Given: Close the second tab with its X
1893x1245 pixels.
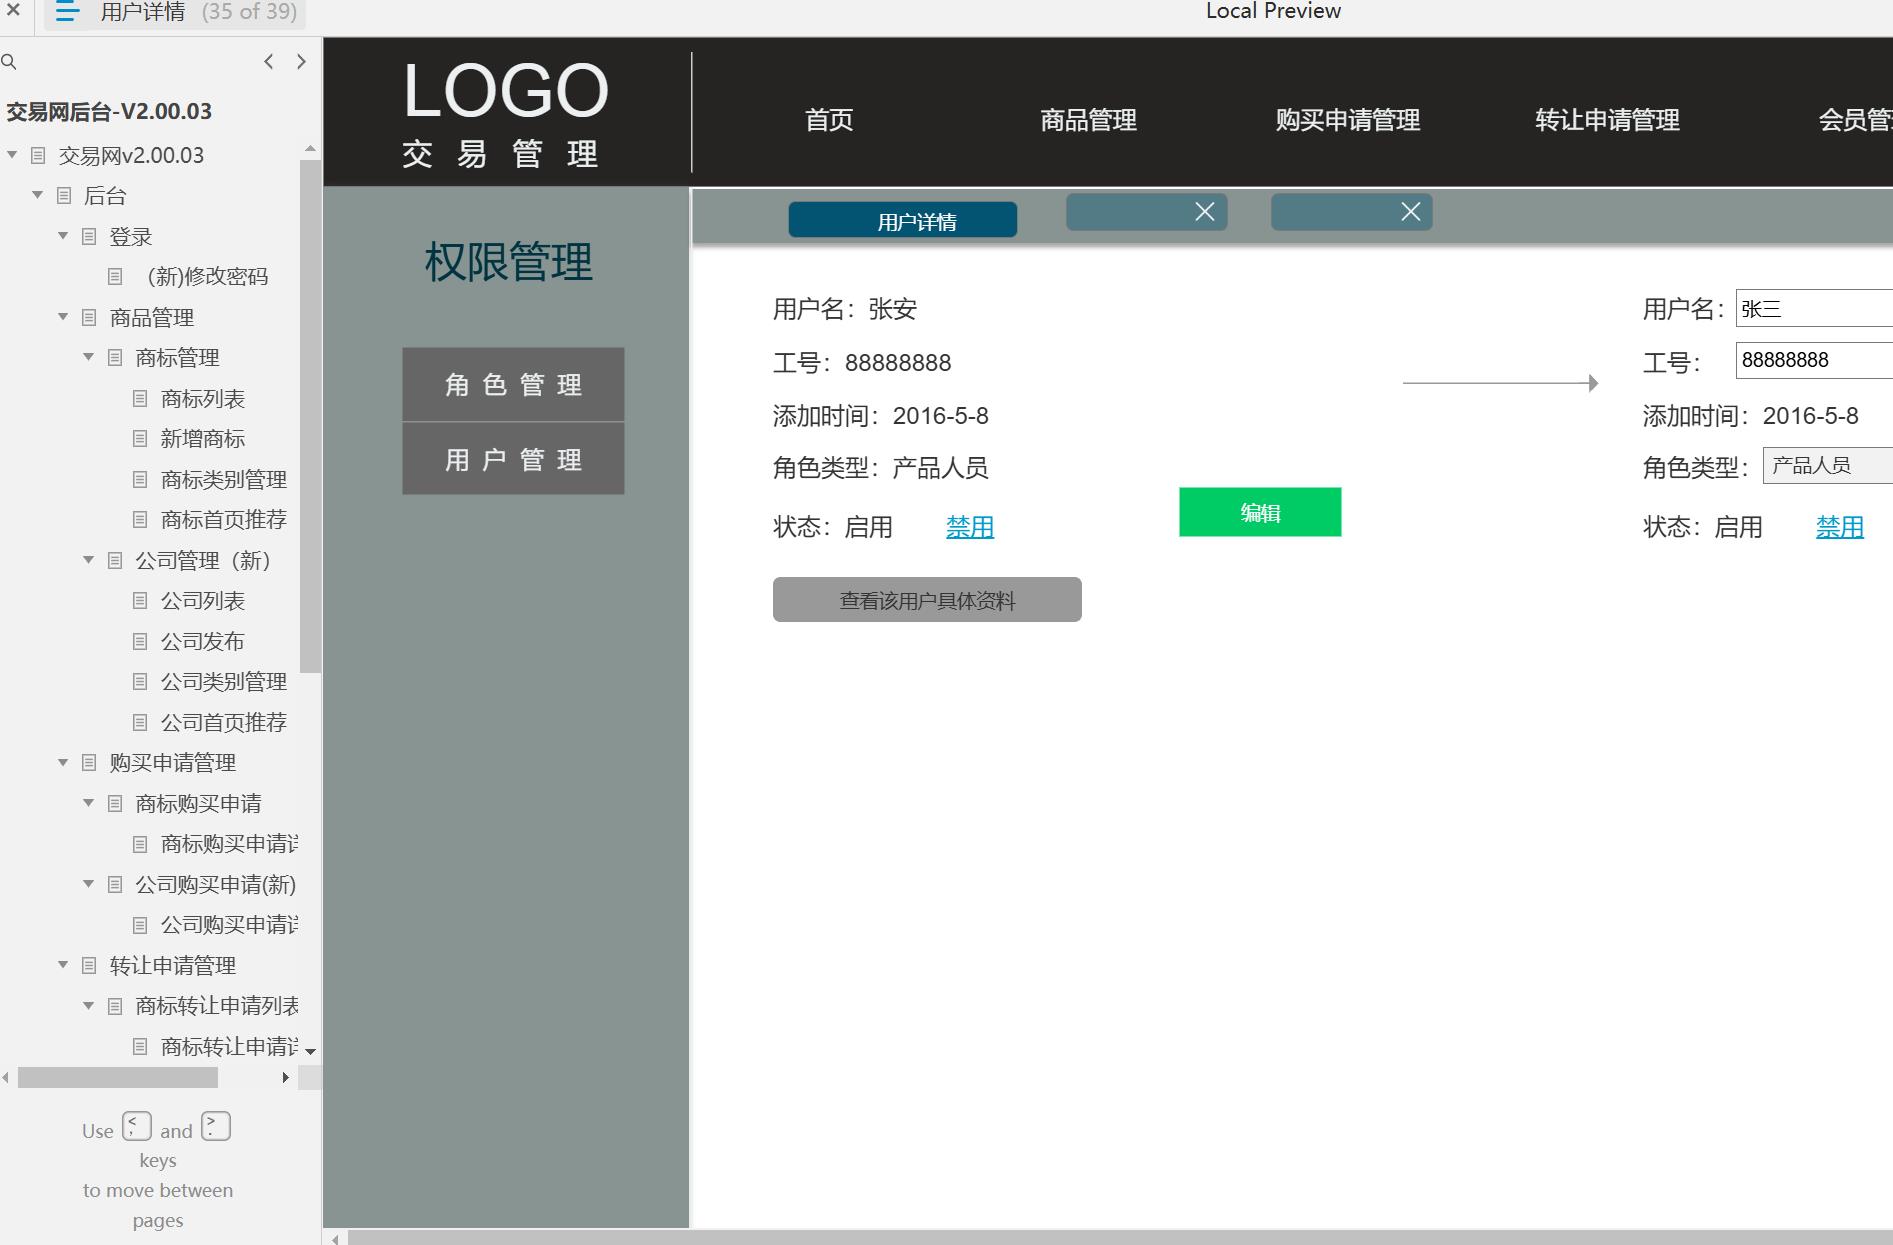Looking at the screenshot, I should pos(1205,212).
